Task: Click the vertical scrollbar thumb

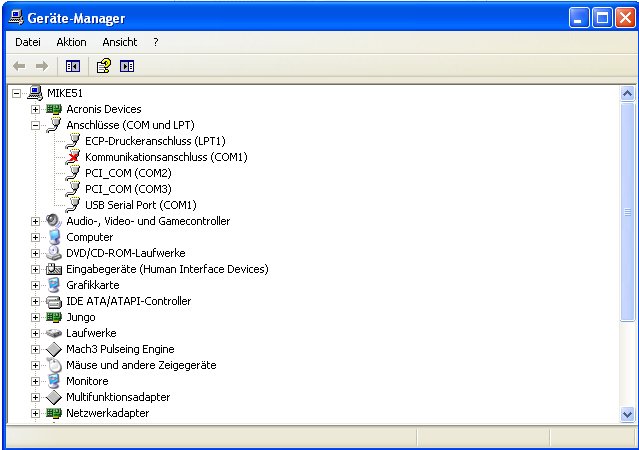Action: coord(627,212)
